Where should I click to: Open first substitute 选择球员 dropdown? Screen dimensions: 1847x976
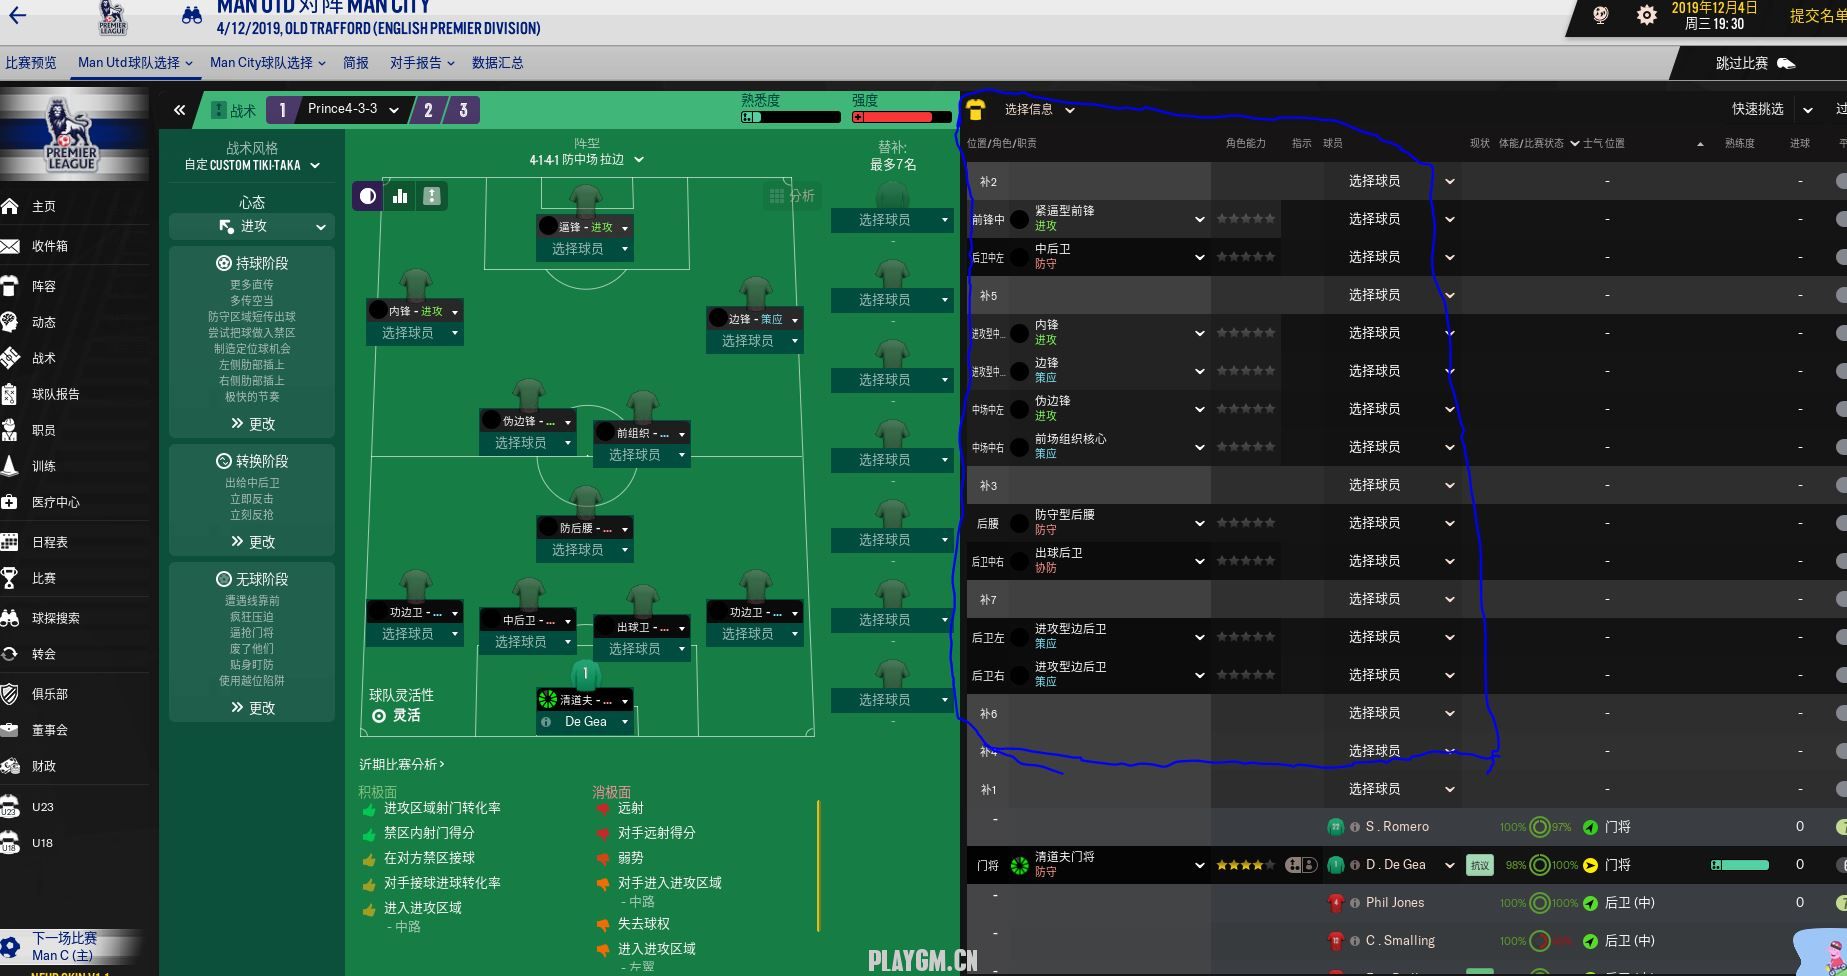pos(892,220)
